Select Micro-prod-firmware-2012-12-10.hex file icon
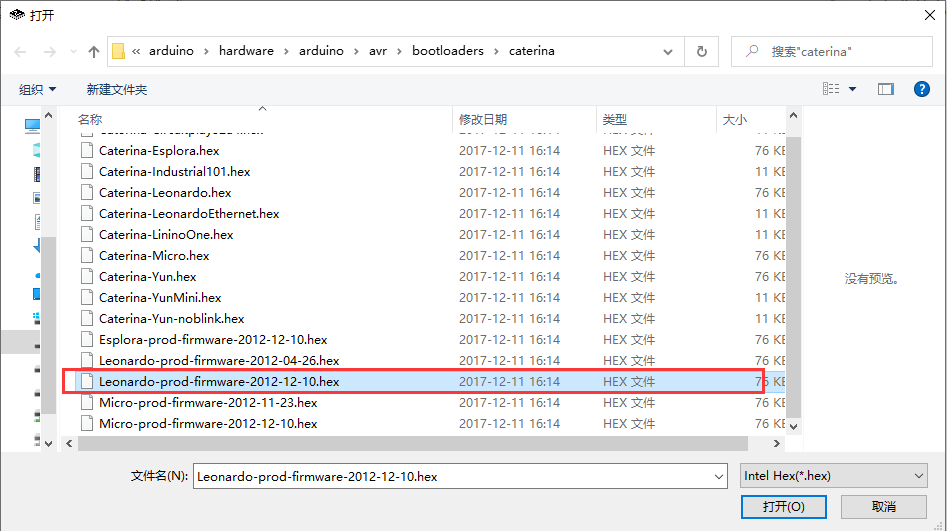 (x=87, y=423)
